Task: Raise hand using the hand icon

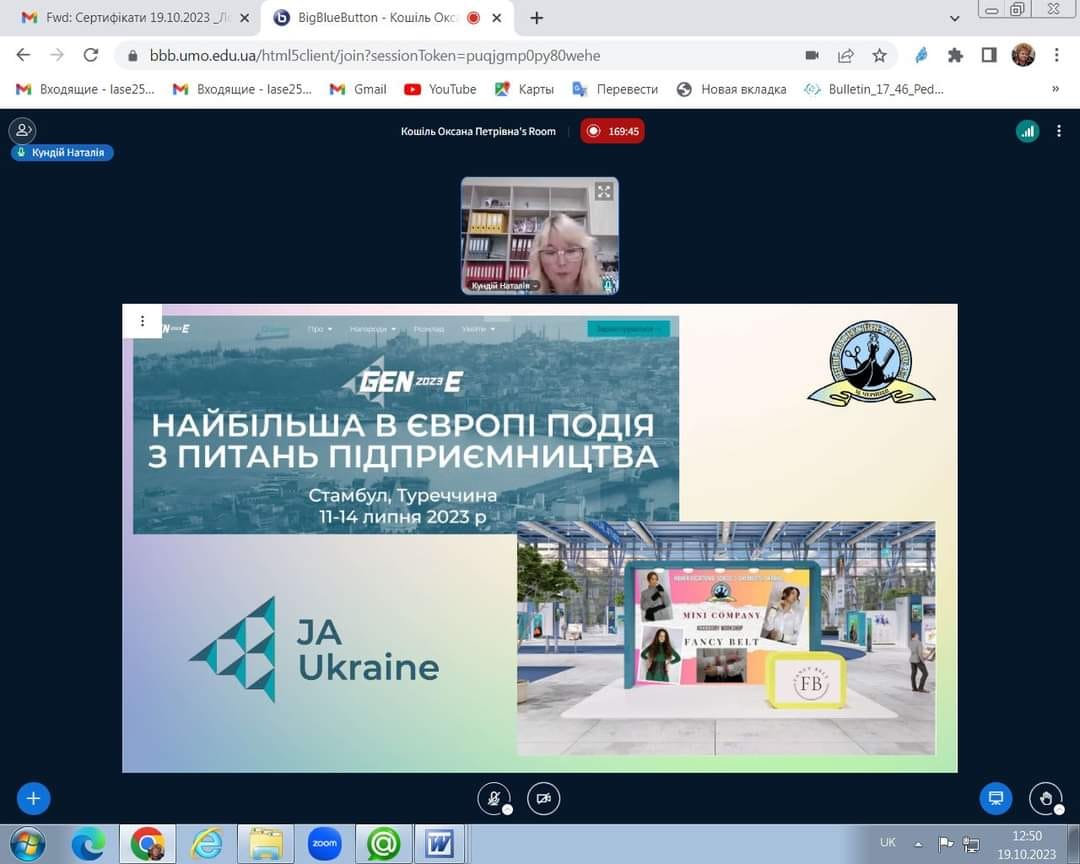Action: (x=1046, y=799)
